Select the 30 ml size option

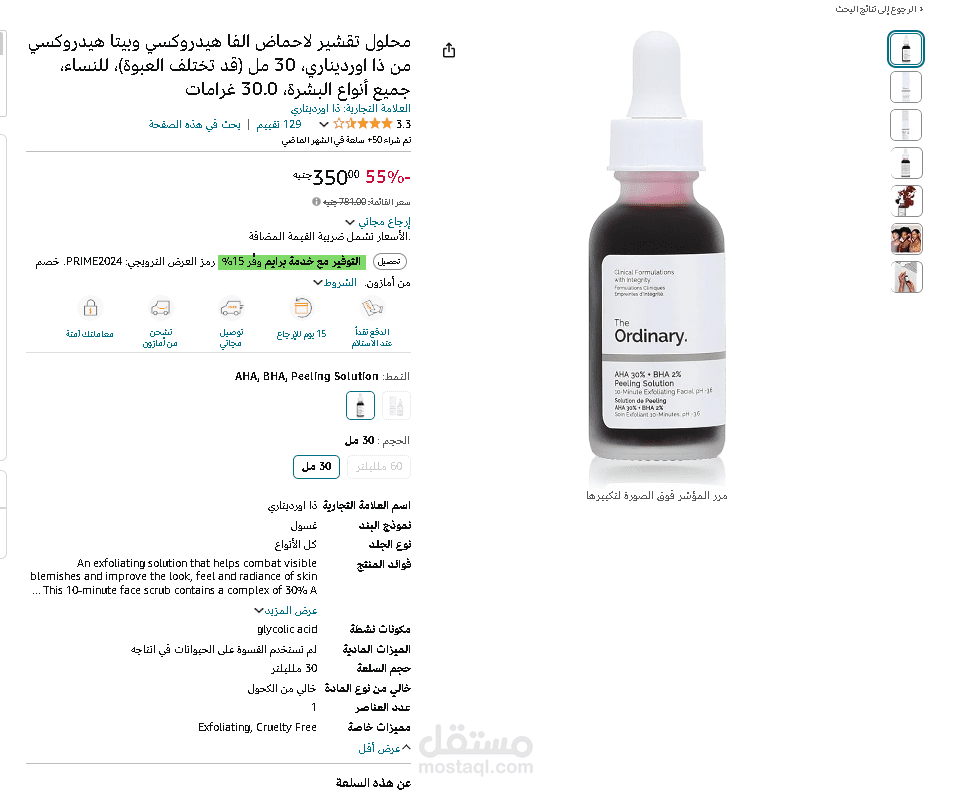coord(316,467)
